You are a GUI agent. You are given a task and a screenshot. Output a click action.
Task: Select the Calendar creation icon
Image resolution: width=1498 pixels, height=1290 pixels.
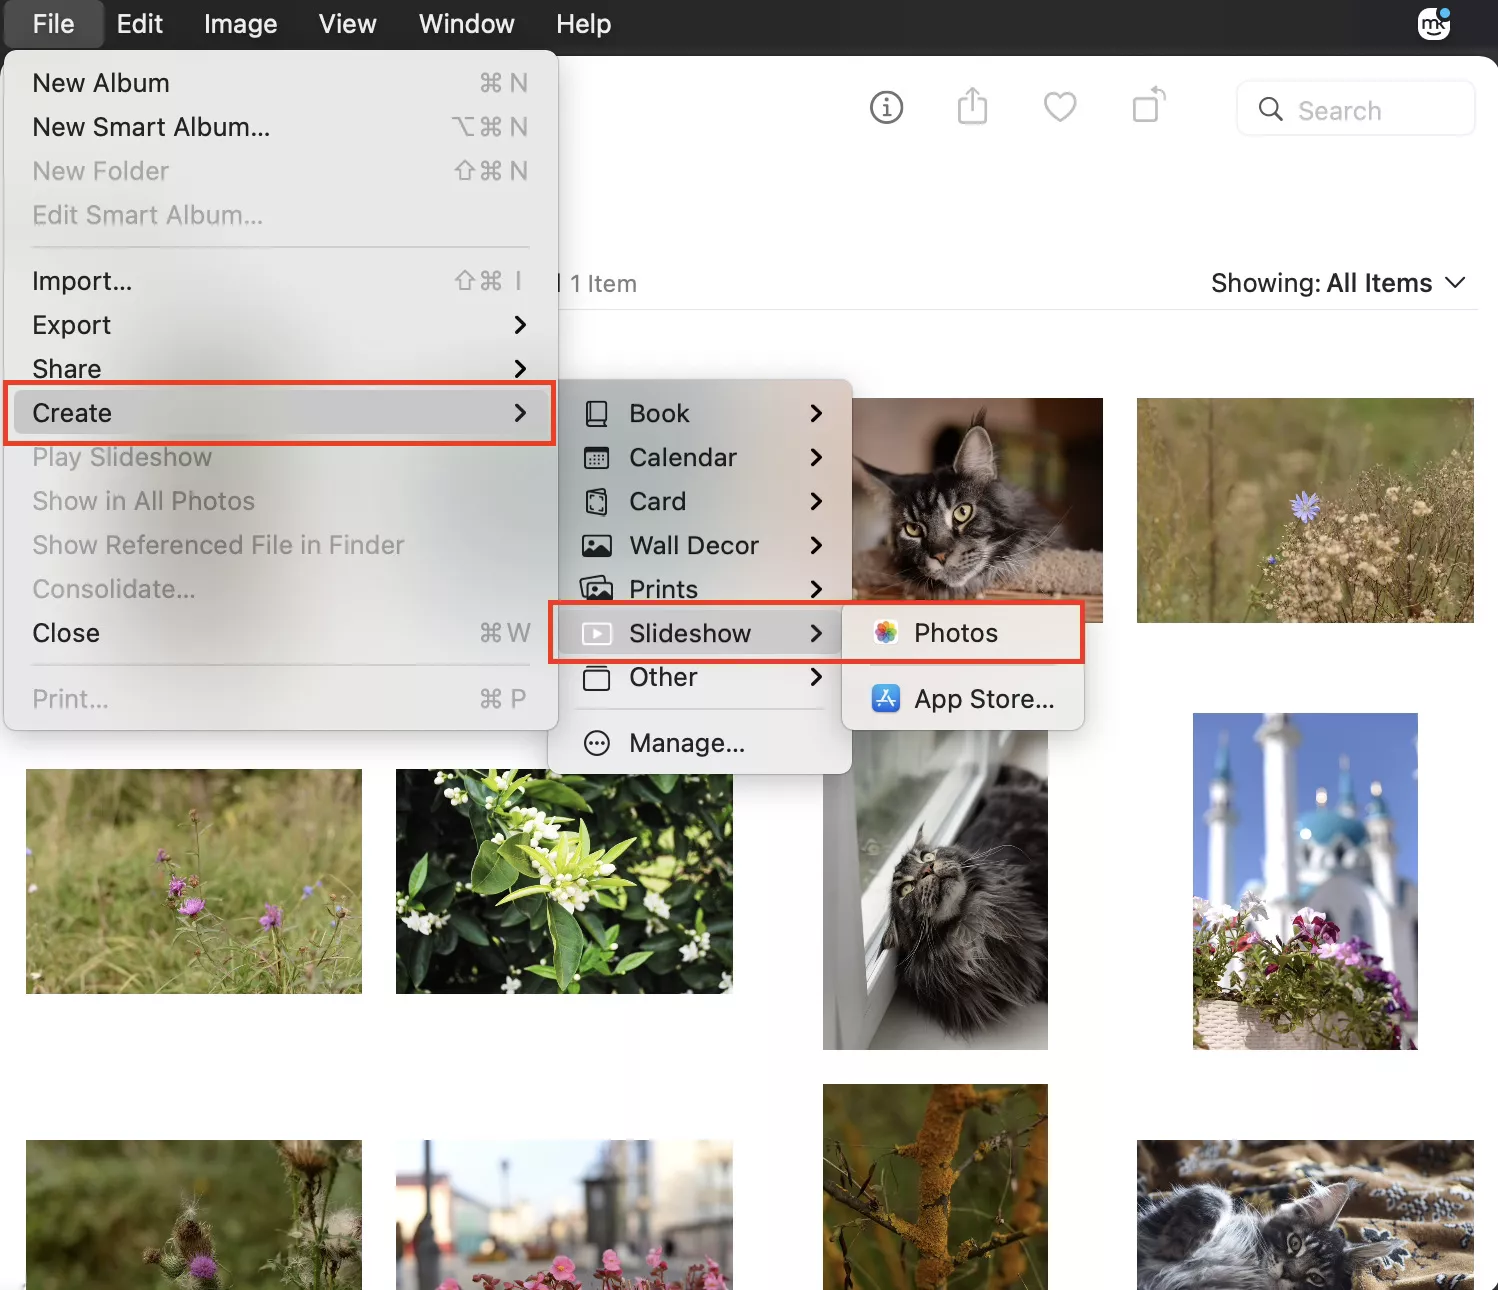tap(597, 457)
